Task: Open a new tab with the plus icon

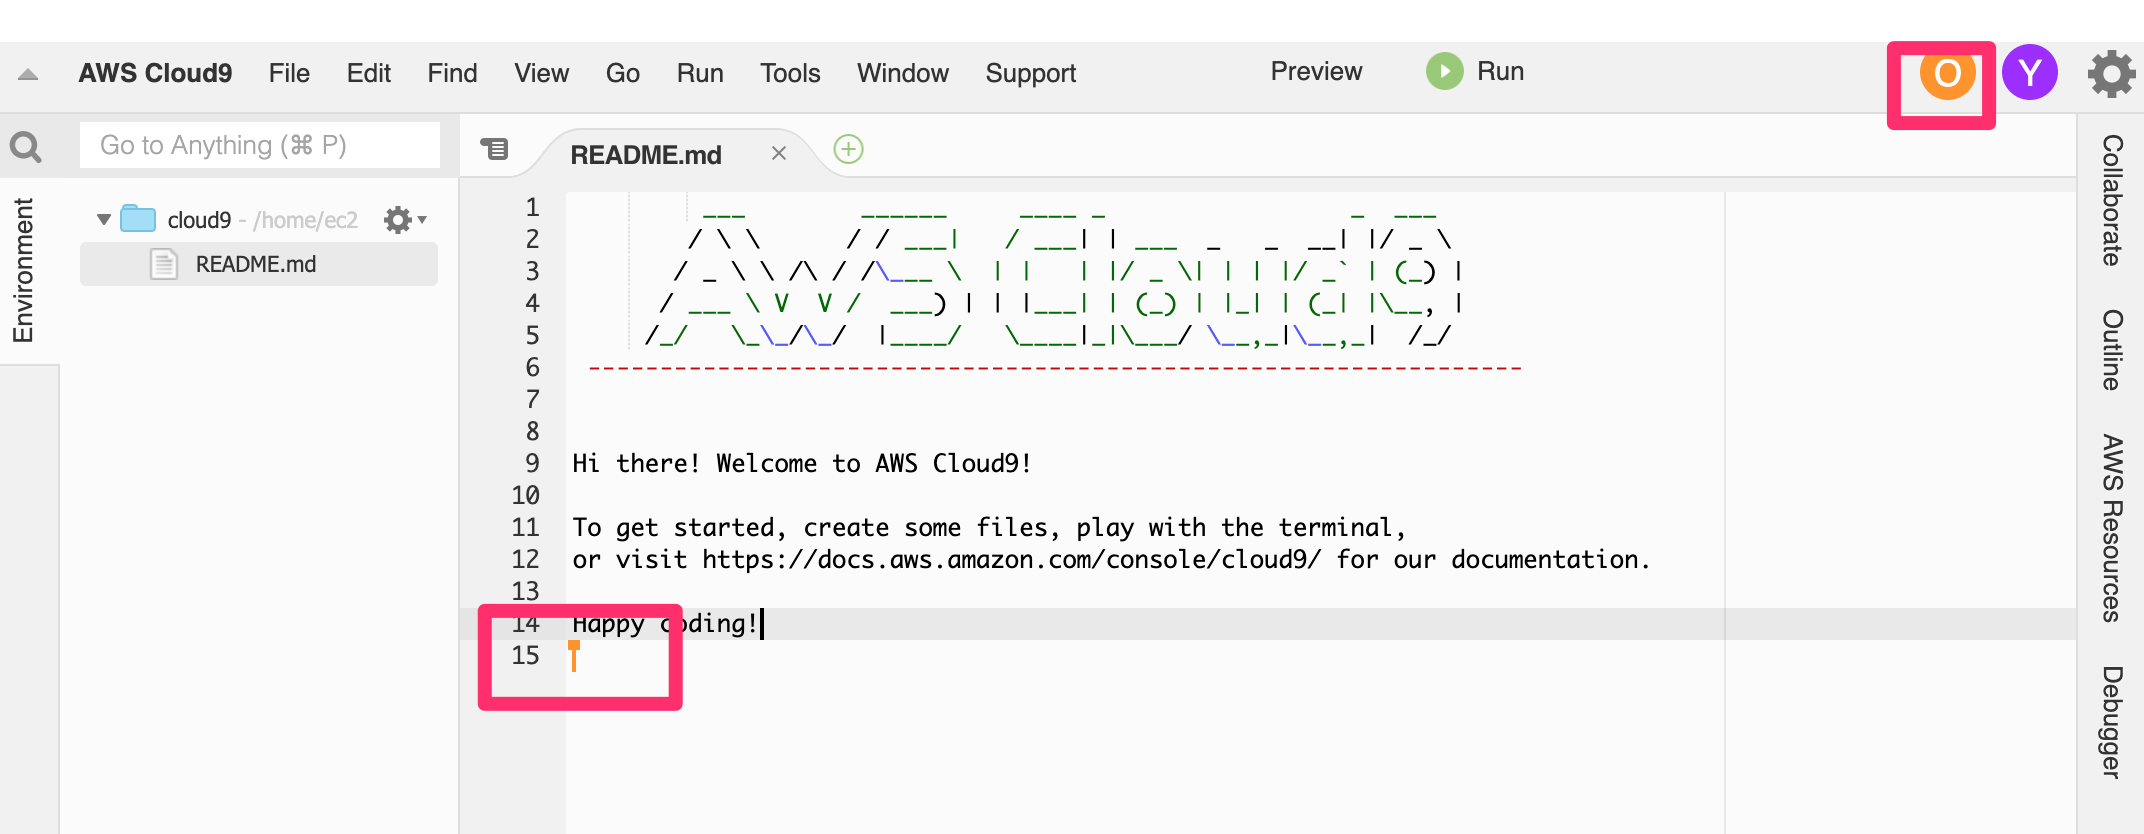Action: [x=848, y=149]
